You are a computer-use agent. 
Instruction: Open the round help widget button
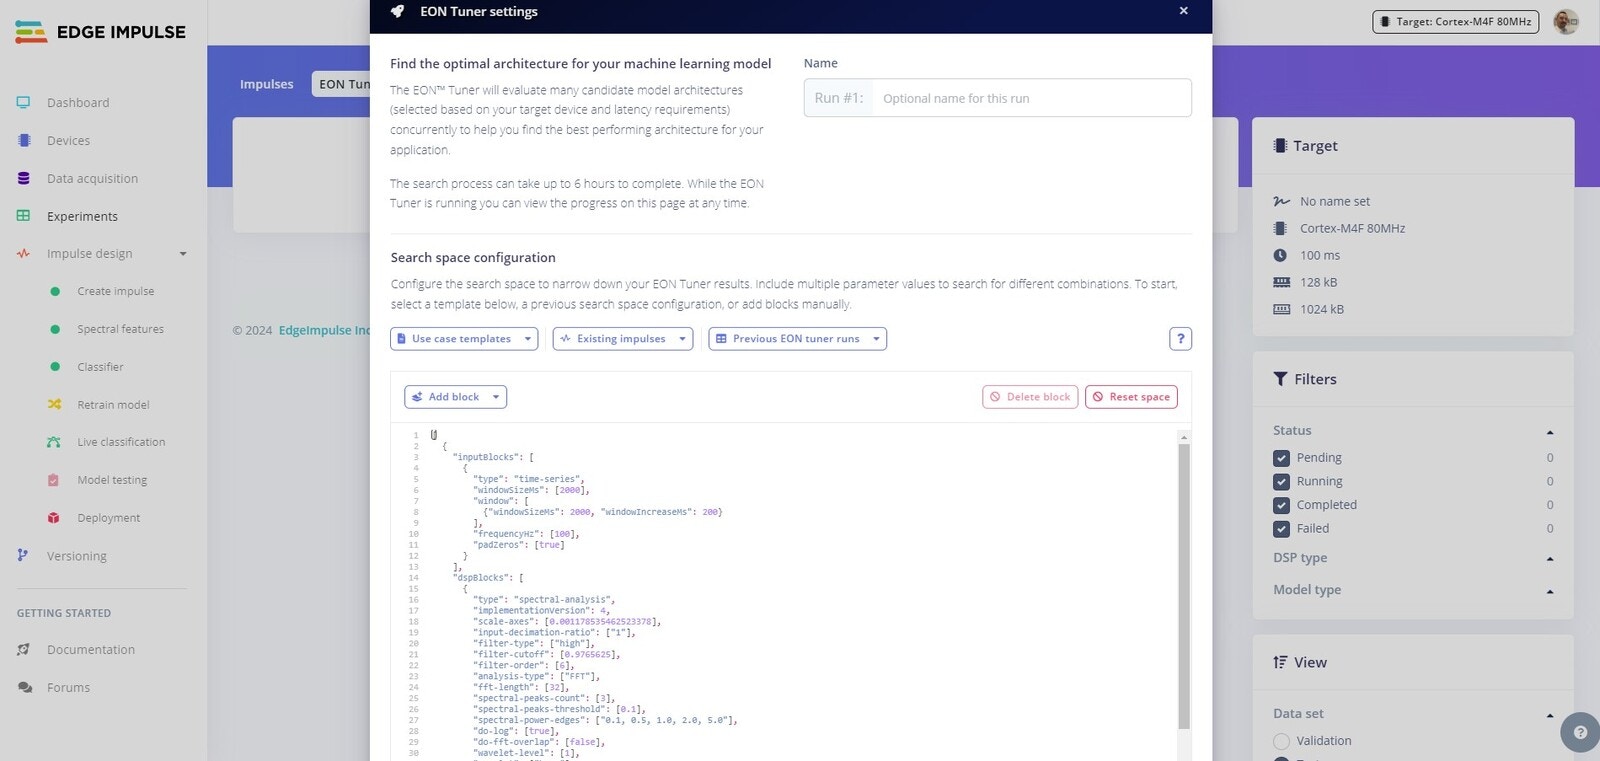(1580, 732)
